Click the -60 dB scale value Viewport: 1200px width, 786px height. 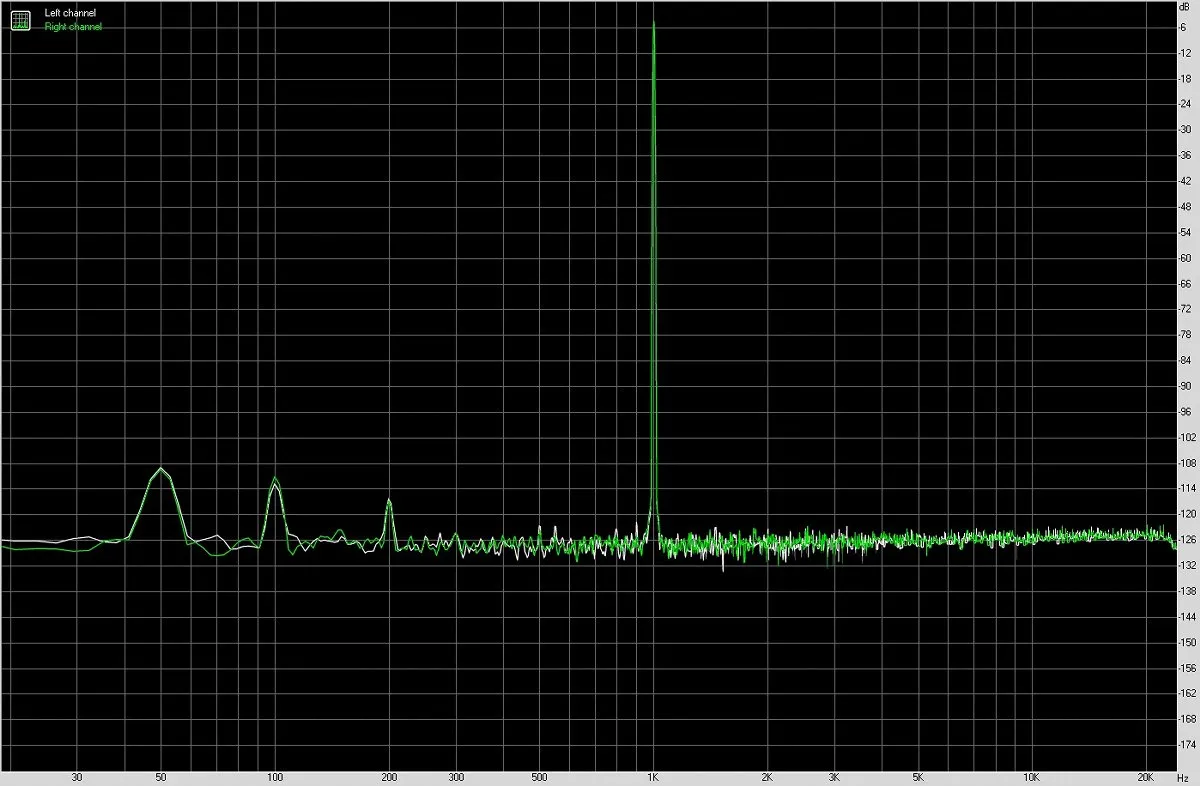pyautogui.click(x=1186, y=258)
